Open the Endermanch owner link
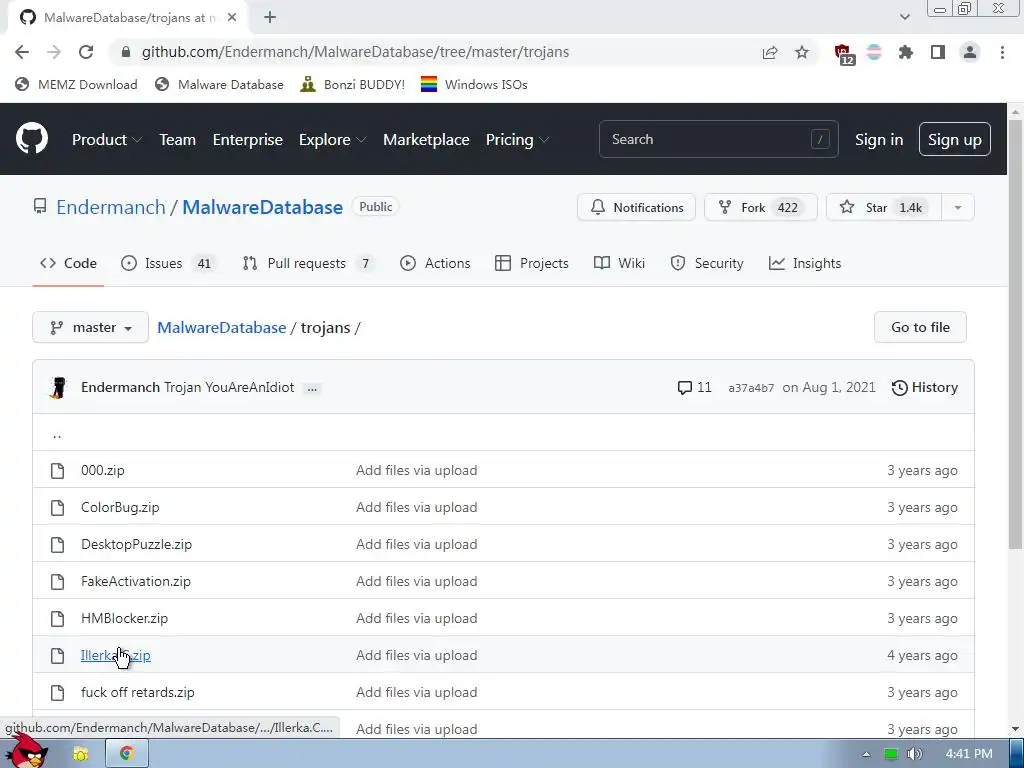1024x768 pixels. [111, 207]
